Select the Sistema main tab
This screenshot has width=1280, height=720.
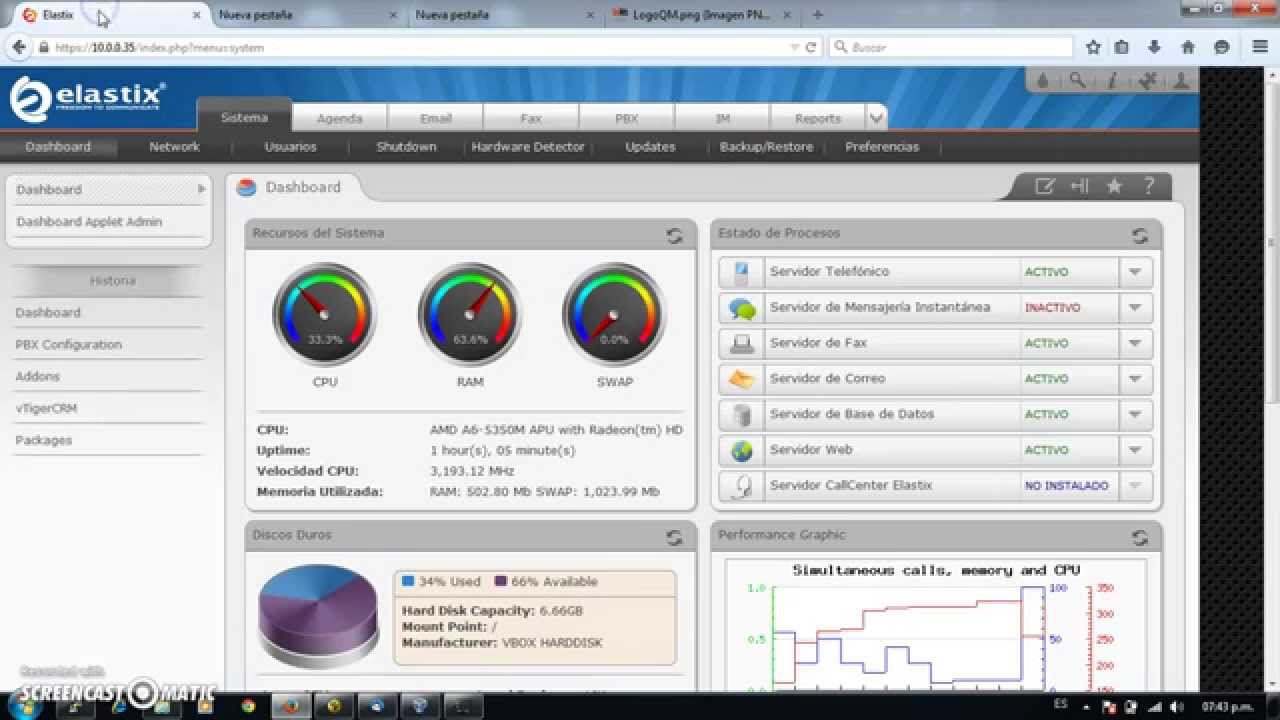click(x=244, y=117)
